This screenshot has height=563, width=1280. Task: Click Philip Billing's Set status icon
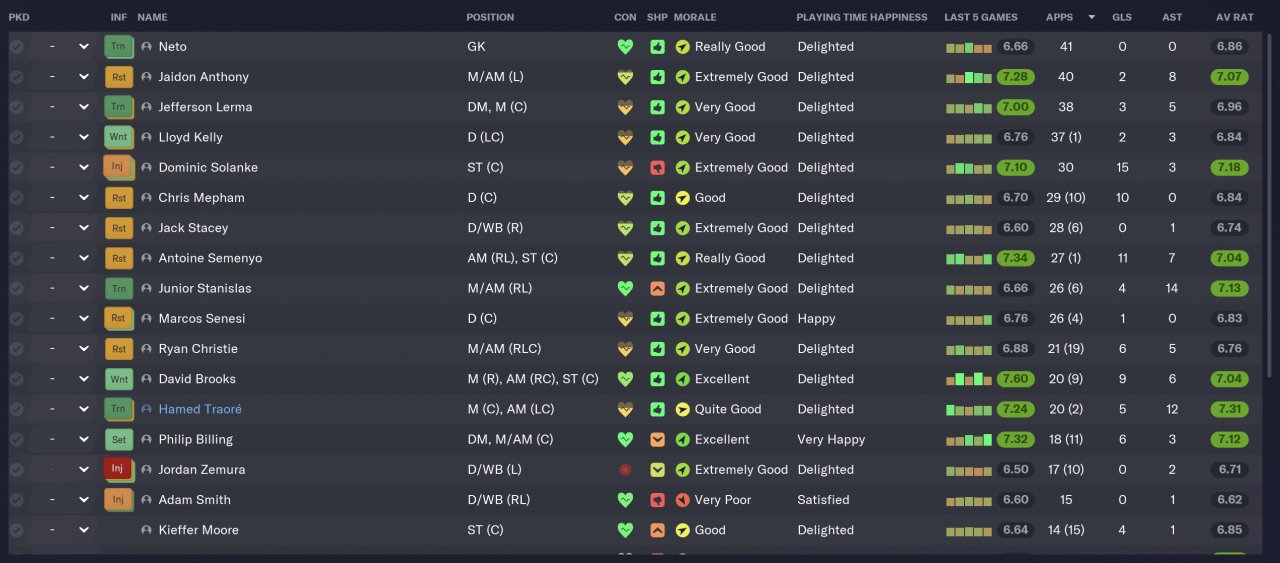(x=118, y=439)
